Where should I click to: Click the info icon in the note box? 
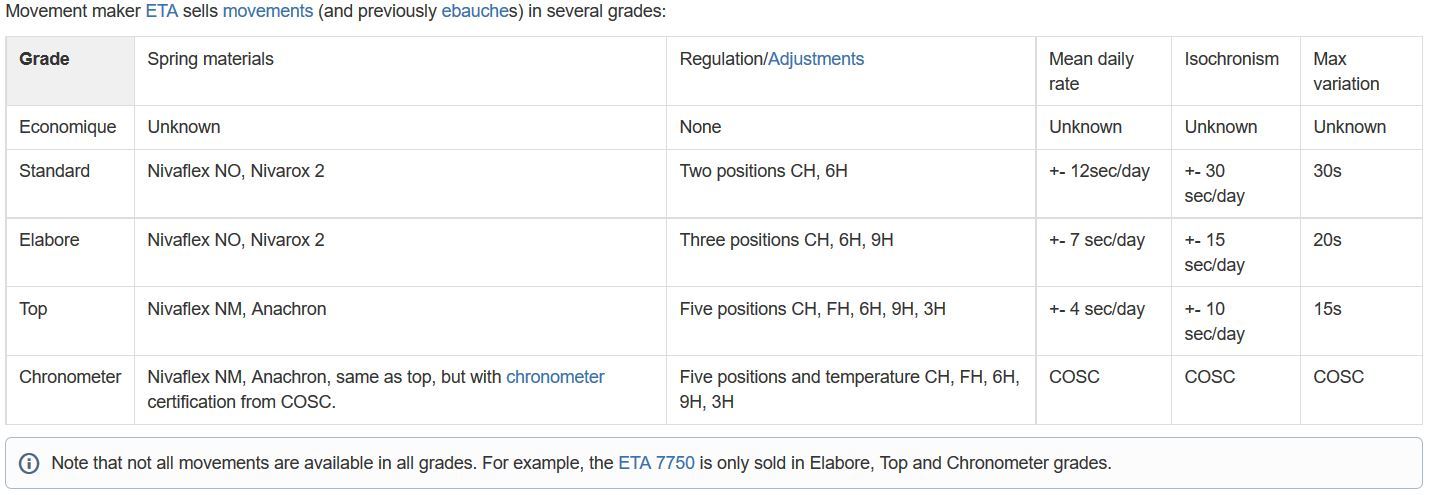tap(29, 463)
